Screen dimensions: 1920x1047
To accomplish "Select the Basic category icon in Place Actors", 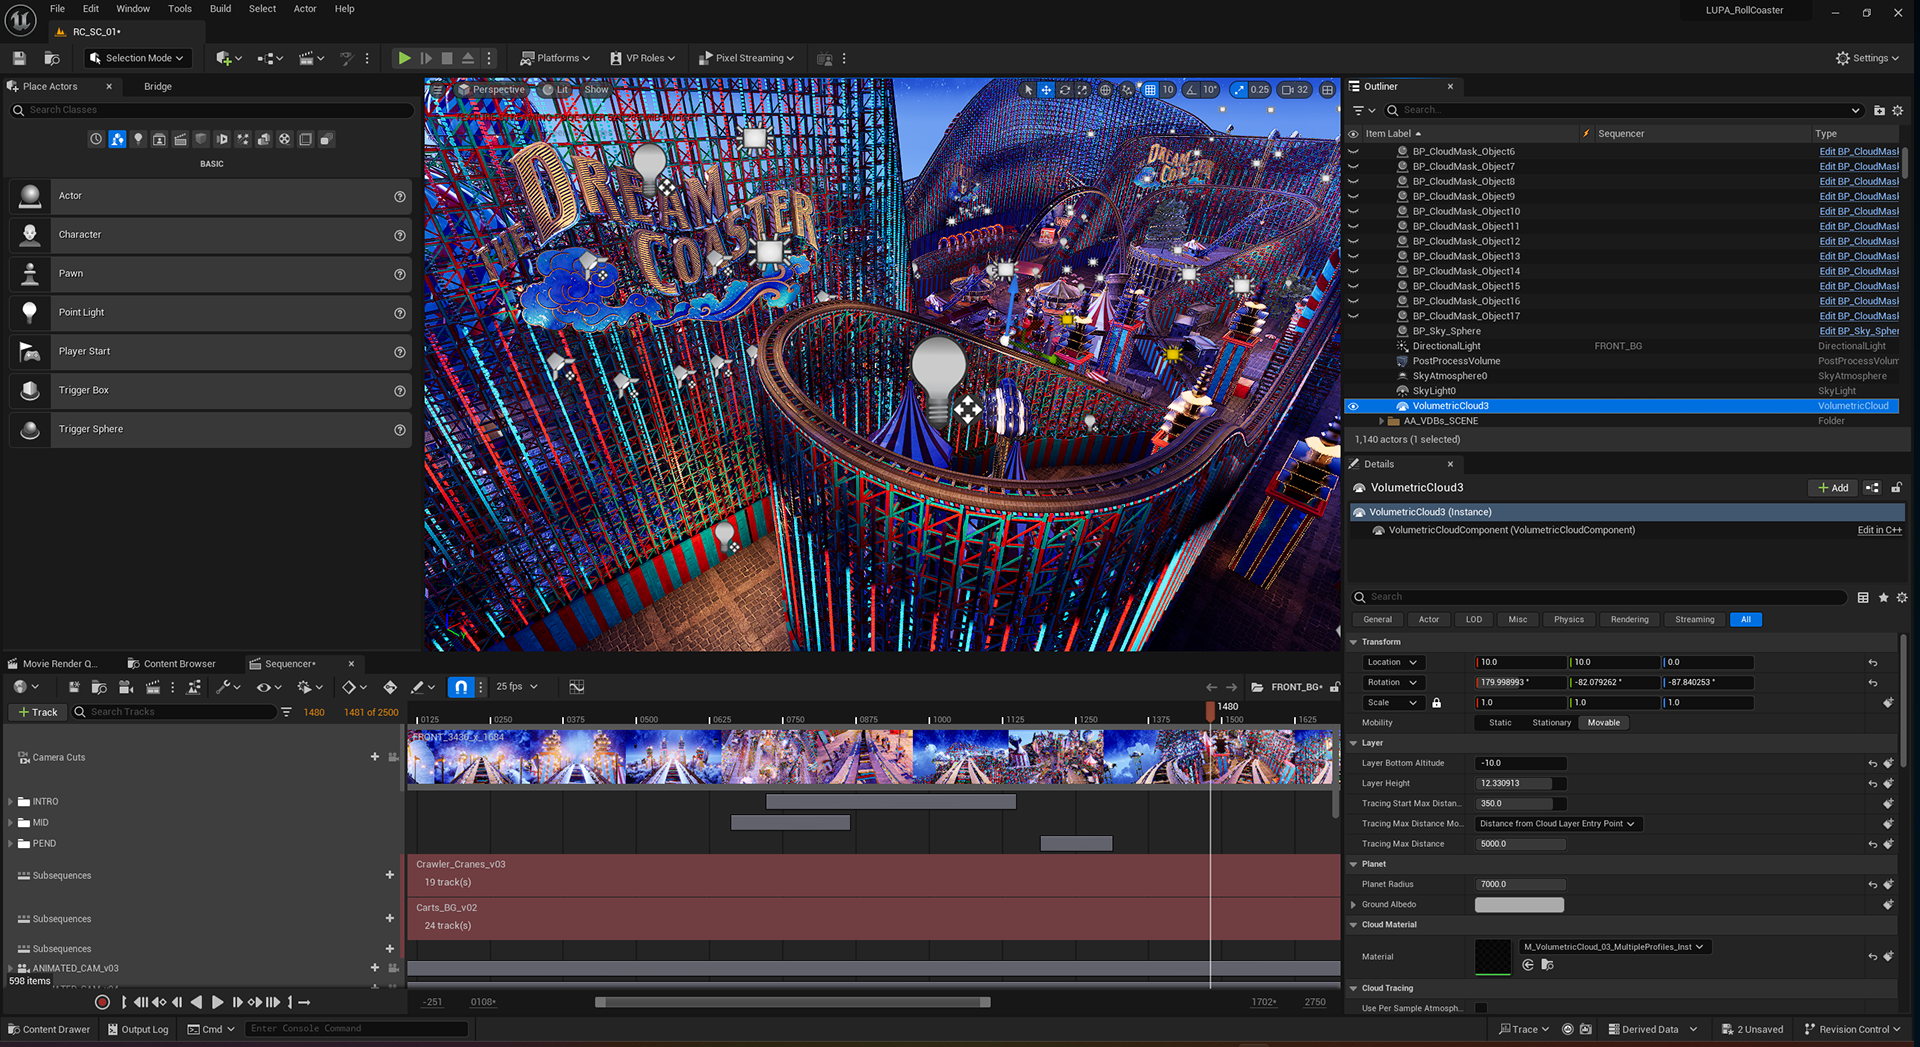I will [x=117, y=139].
